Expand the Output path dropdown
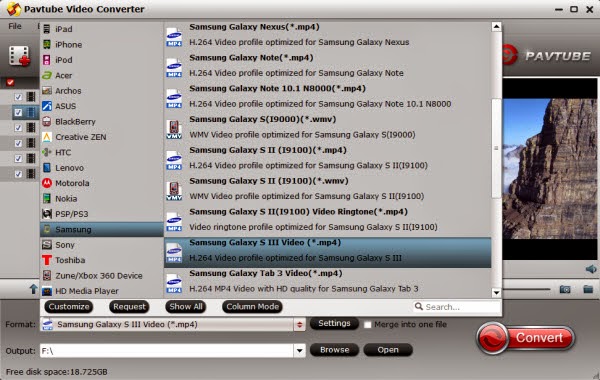Viewport: 600px width, 380px height. click(300, 350)
